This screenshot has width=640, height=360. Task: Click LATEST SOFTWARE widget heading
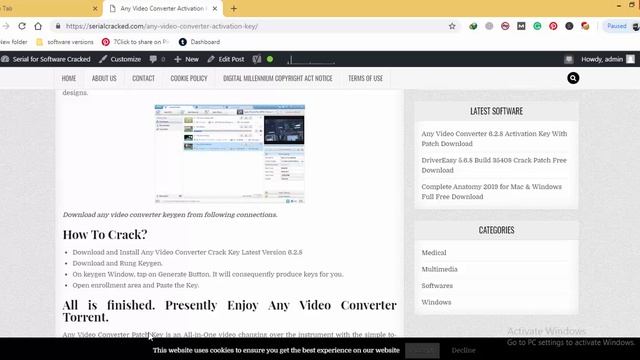(x=496, y=111)
